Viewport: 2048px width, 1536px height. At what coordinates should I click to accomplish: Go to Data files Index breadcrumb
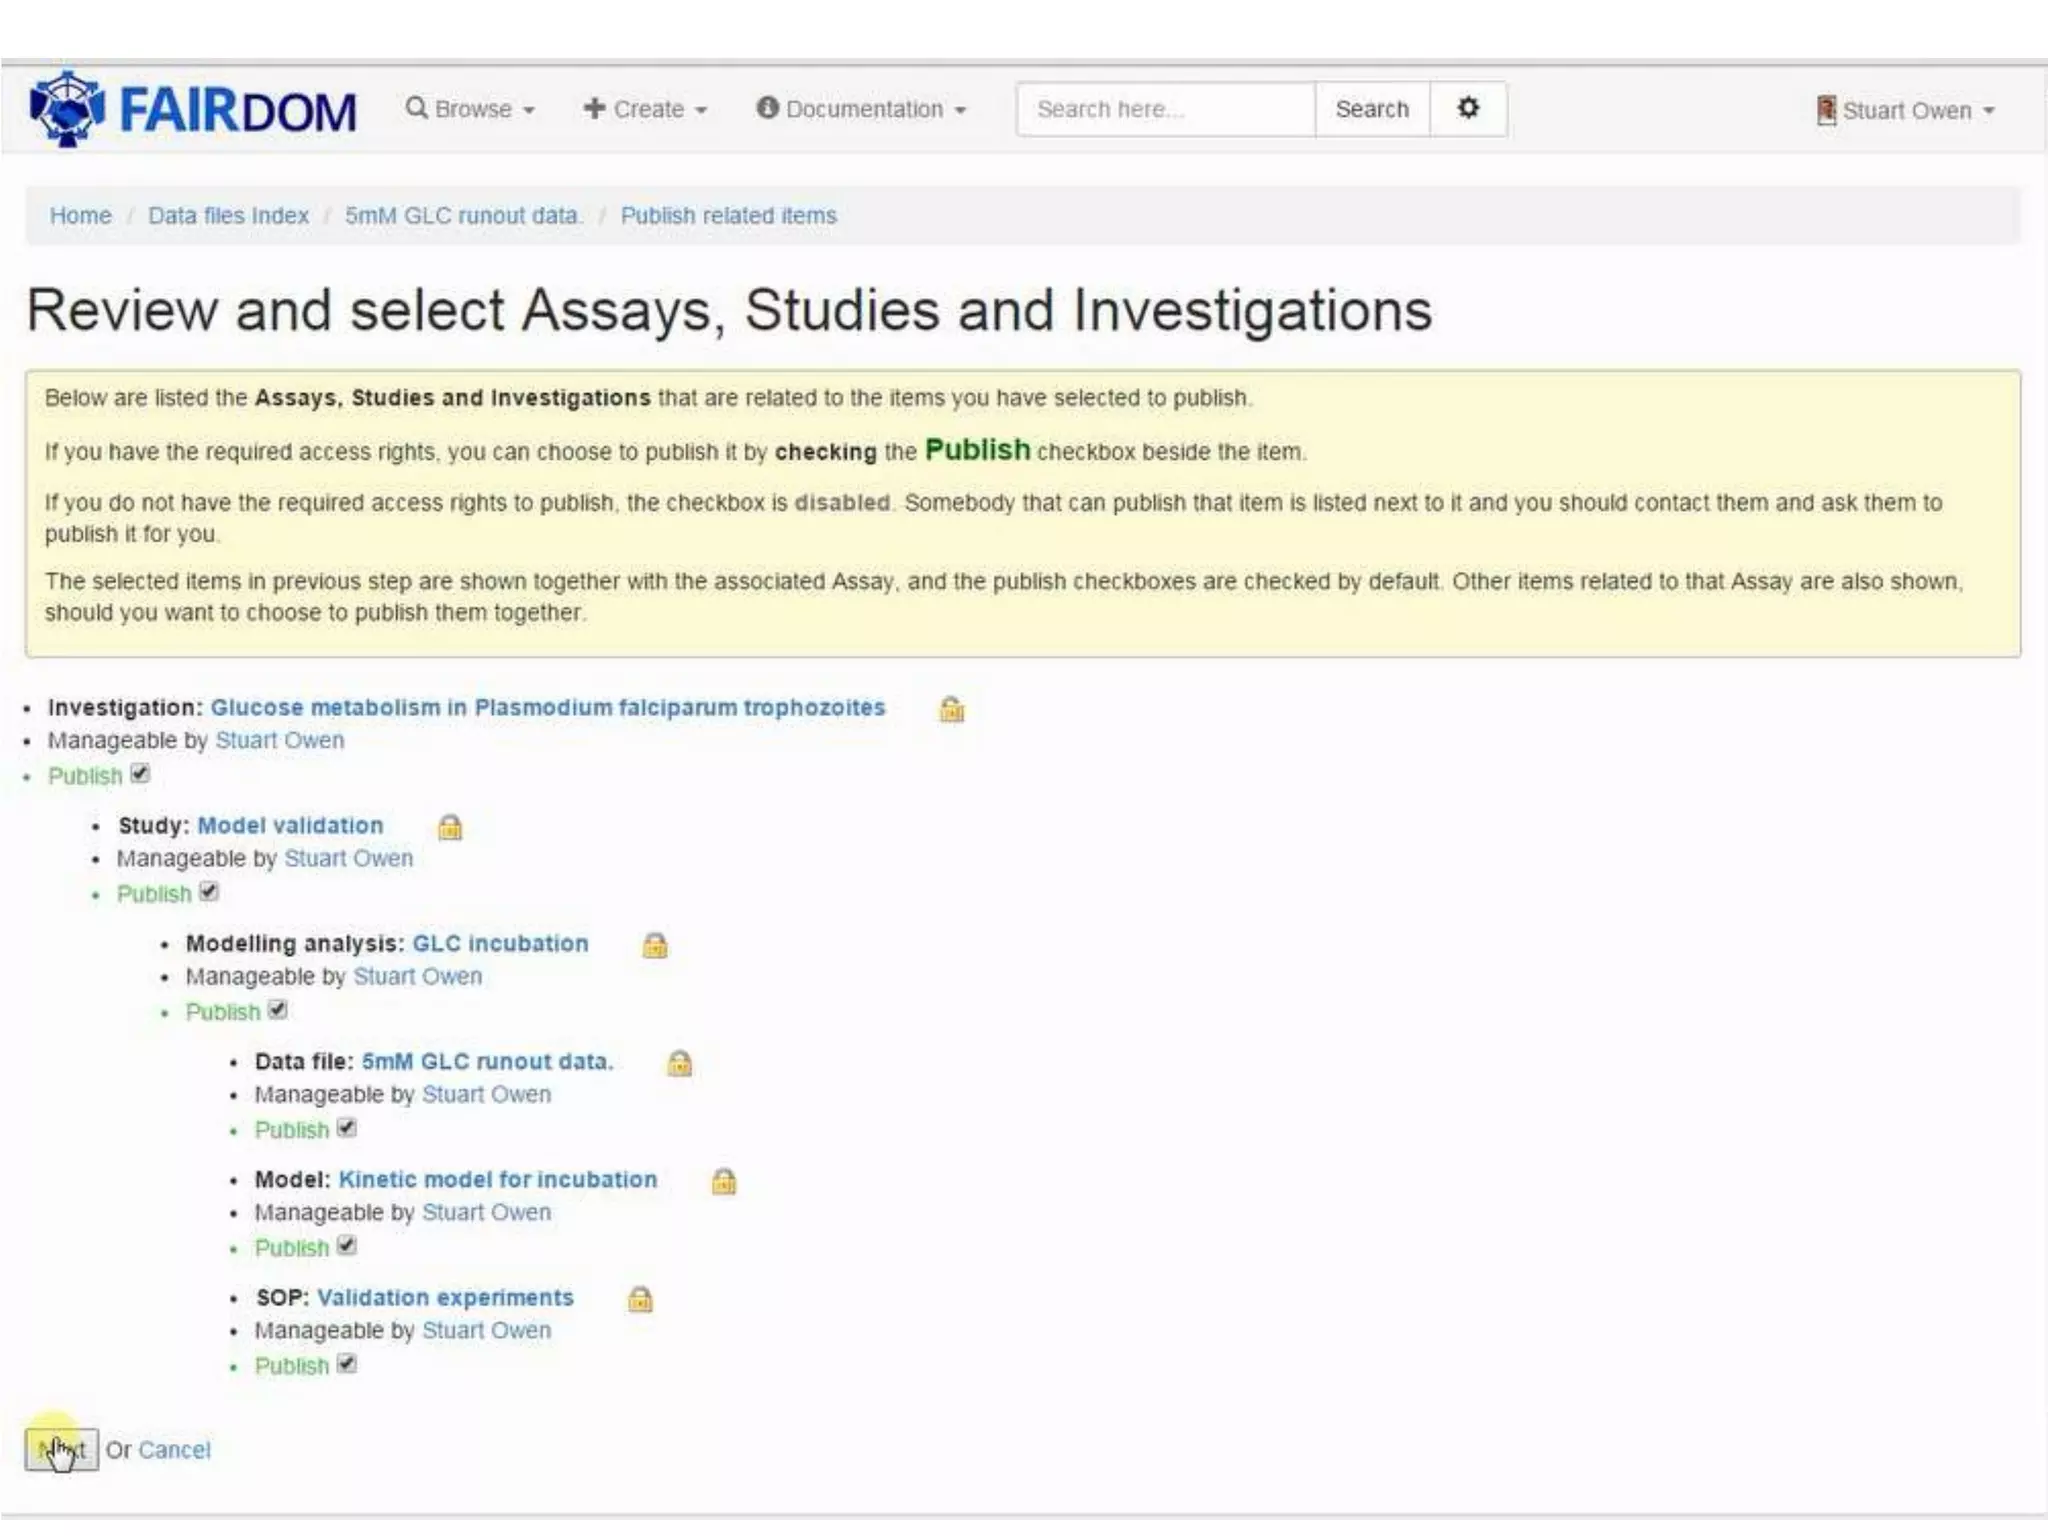(x=228, y=215)
